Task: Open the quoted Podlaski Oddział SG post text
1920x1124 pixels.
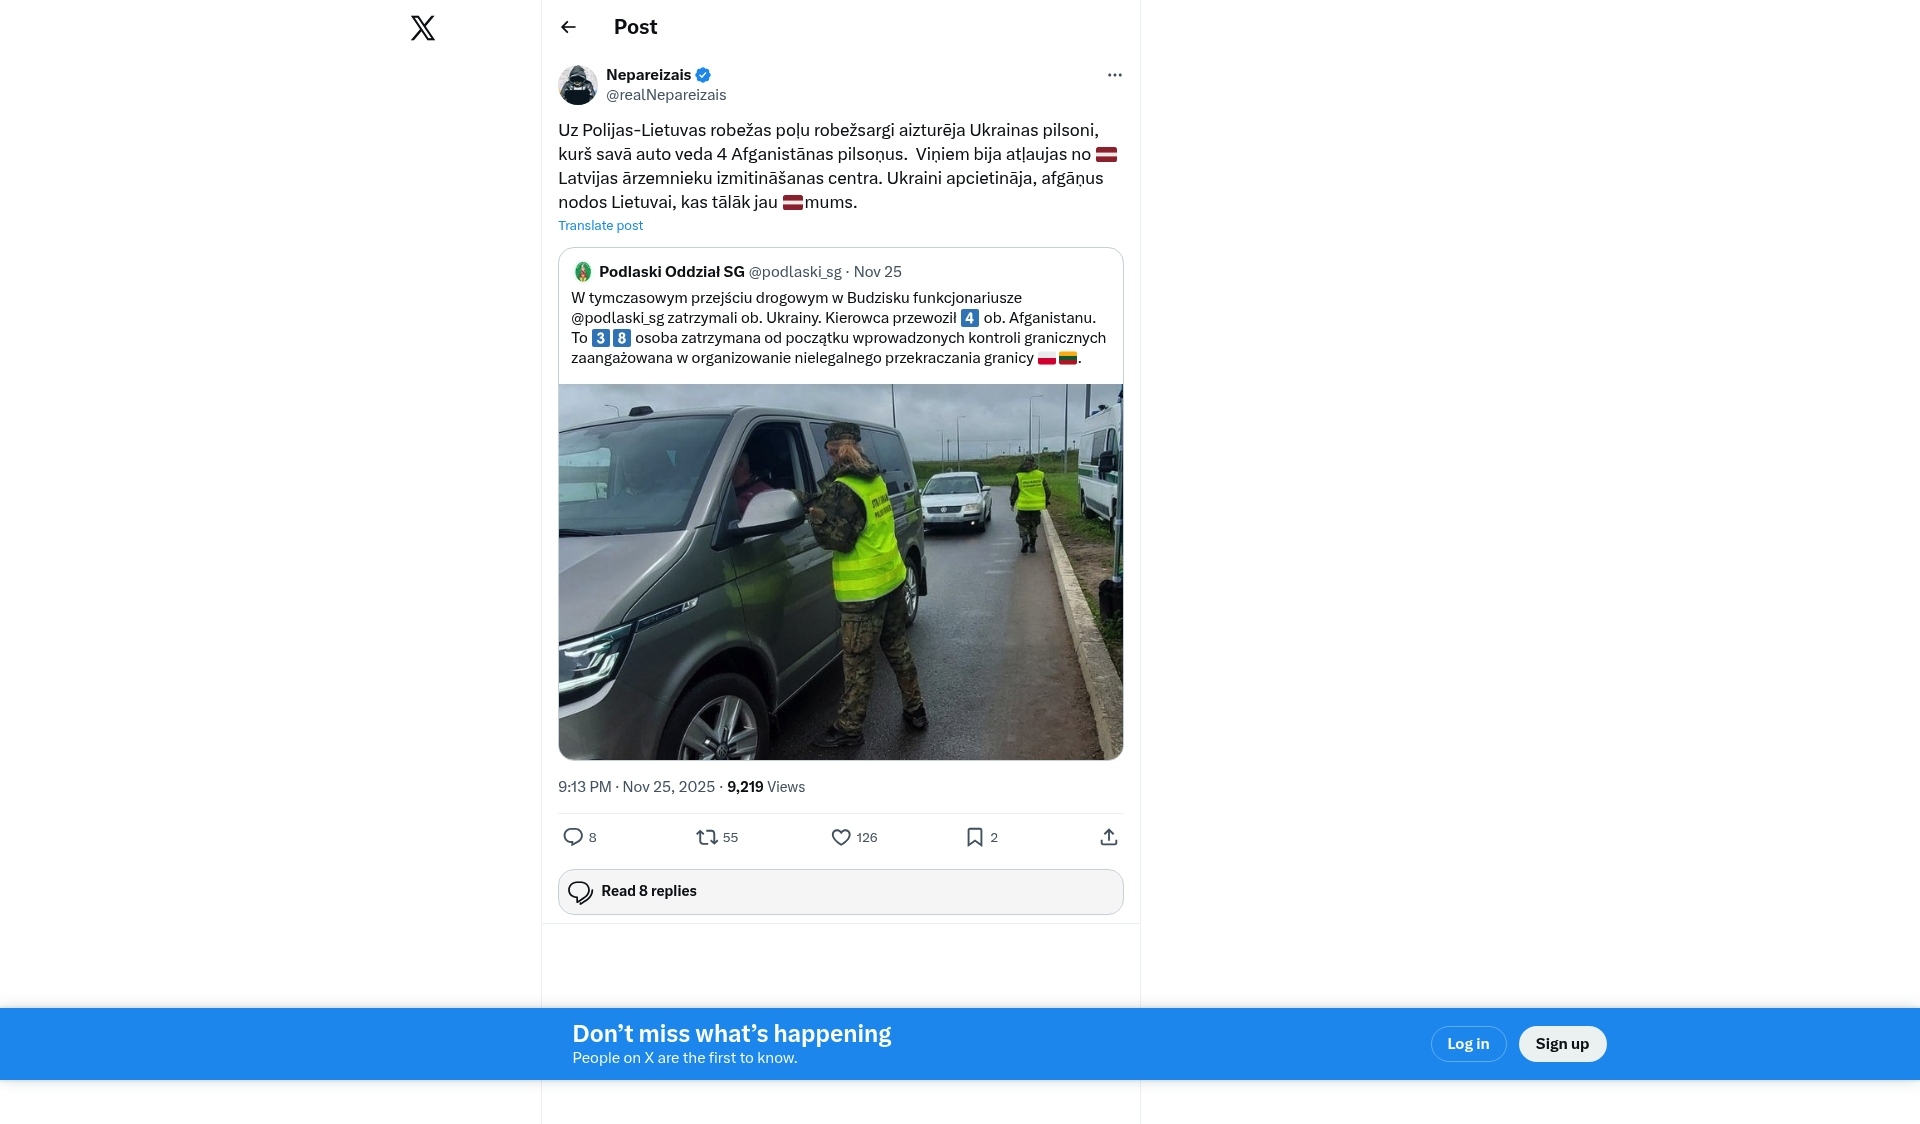Action: (838, 328)
